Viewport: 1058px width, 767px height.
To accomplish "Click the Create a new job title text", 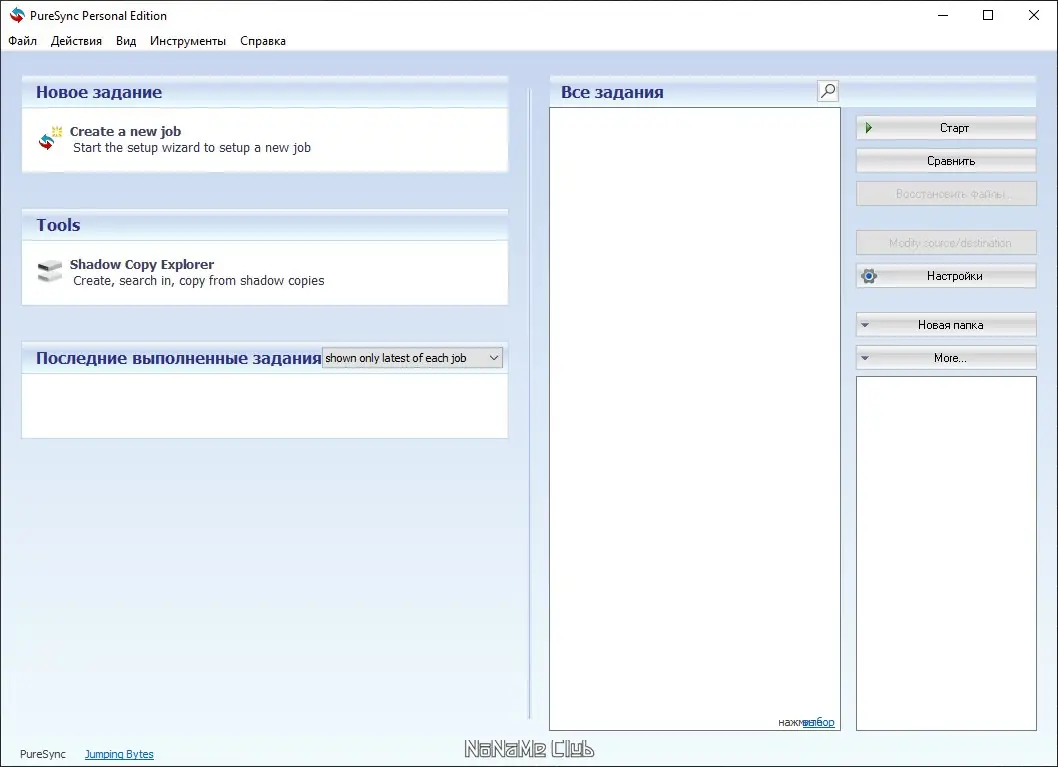I will (126, 132).
